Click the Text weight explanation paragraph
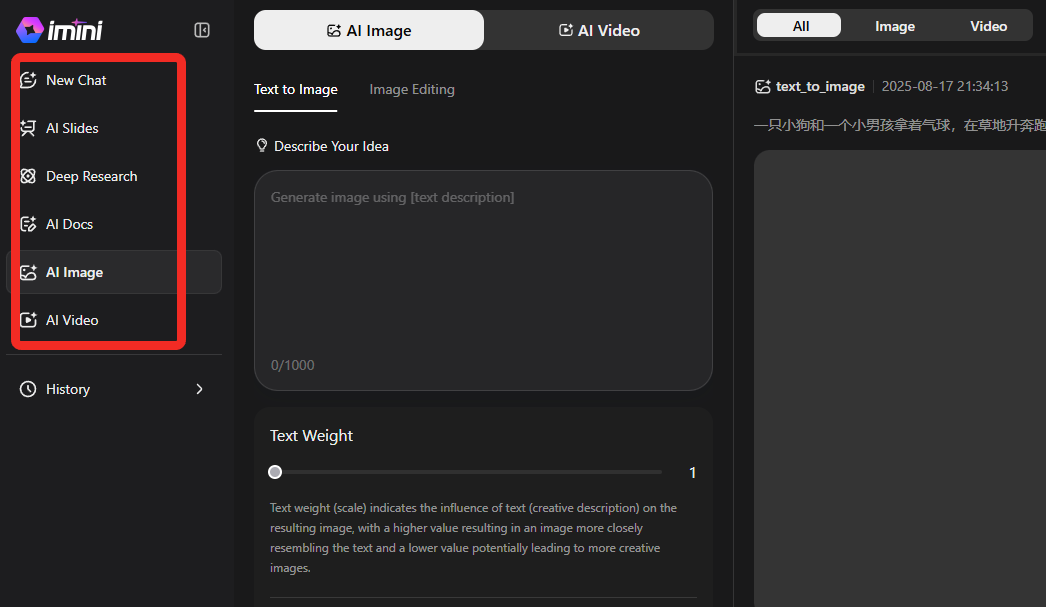The width and height of the screenshot is (1046, 607). (474, 538)
